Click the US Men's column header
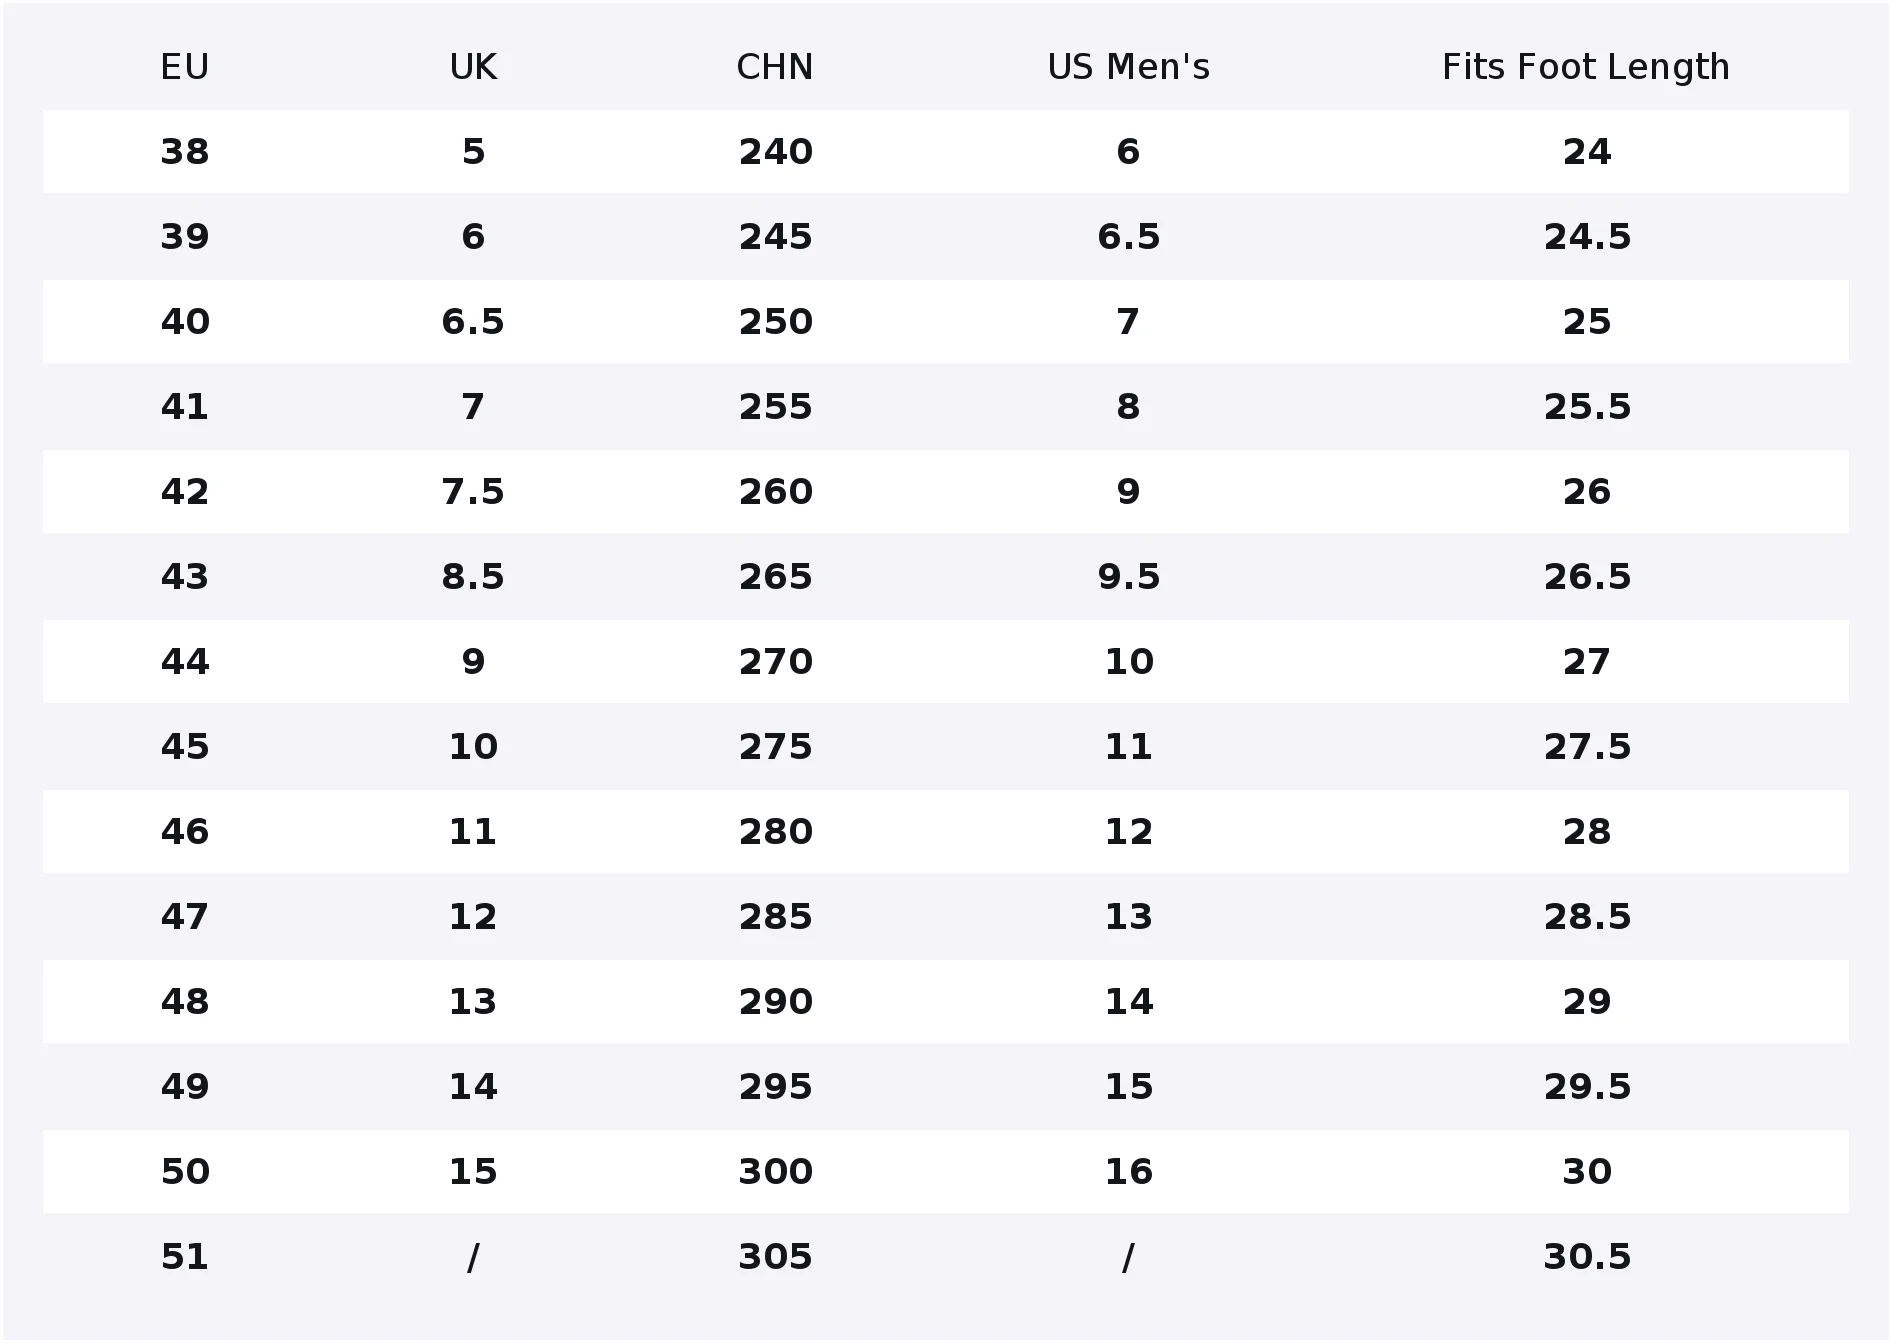1892x1343 pixels. (x=1128, y=67)
